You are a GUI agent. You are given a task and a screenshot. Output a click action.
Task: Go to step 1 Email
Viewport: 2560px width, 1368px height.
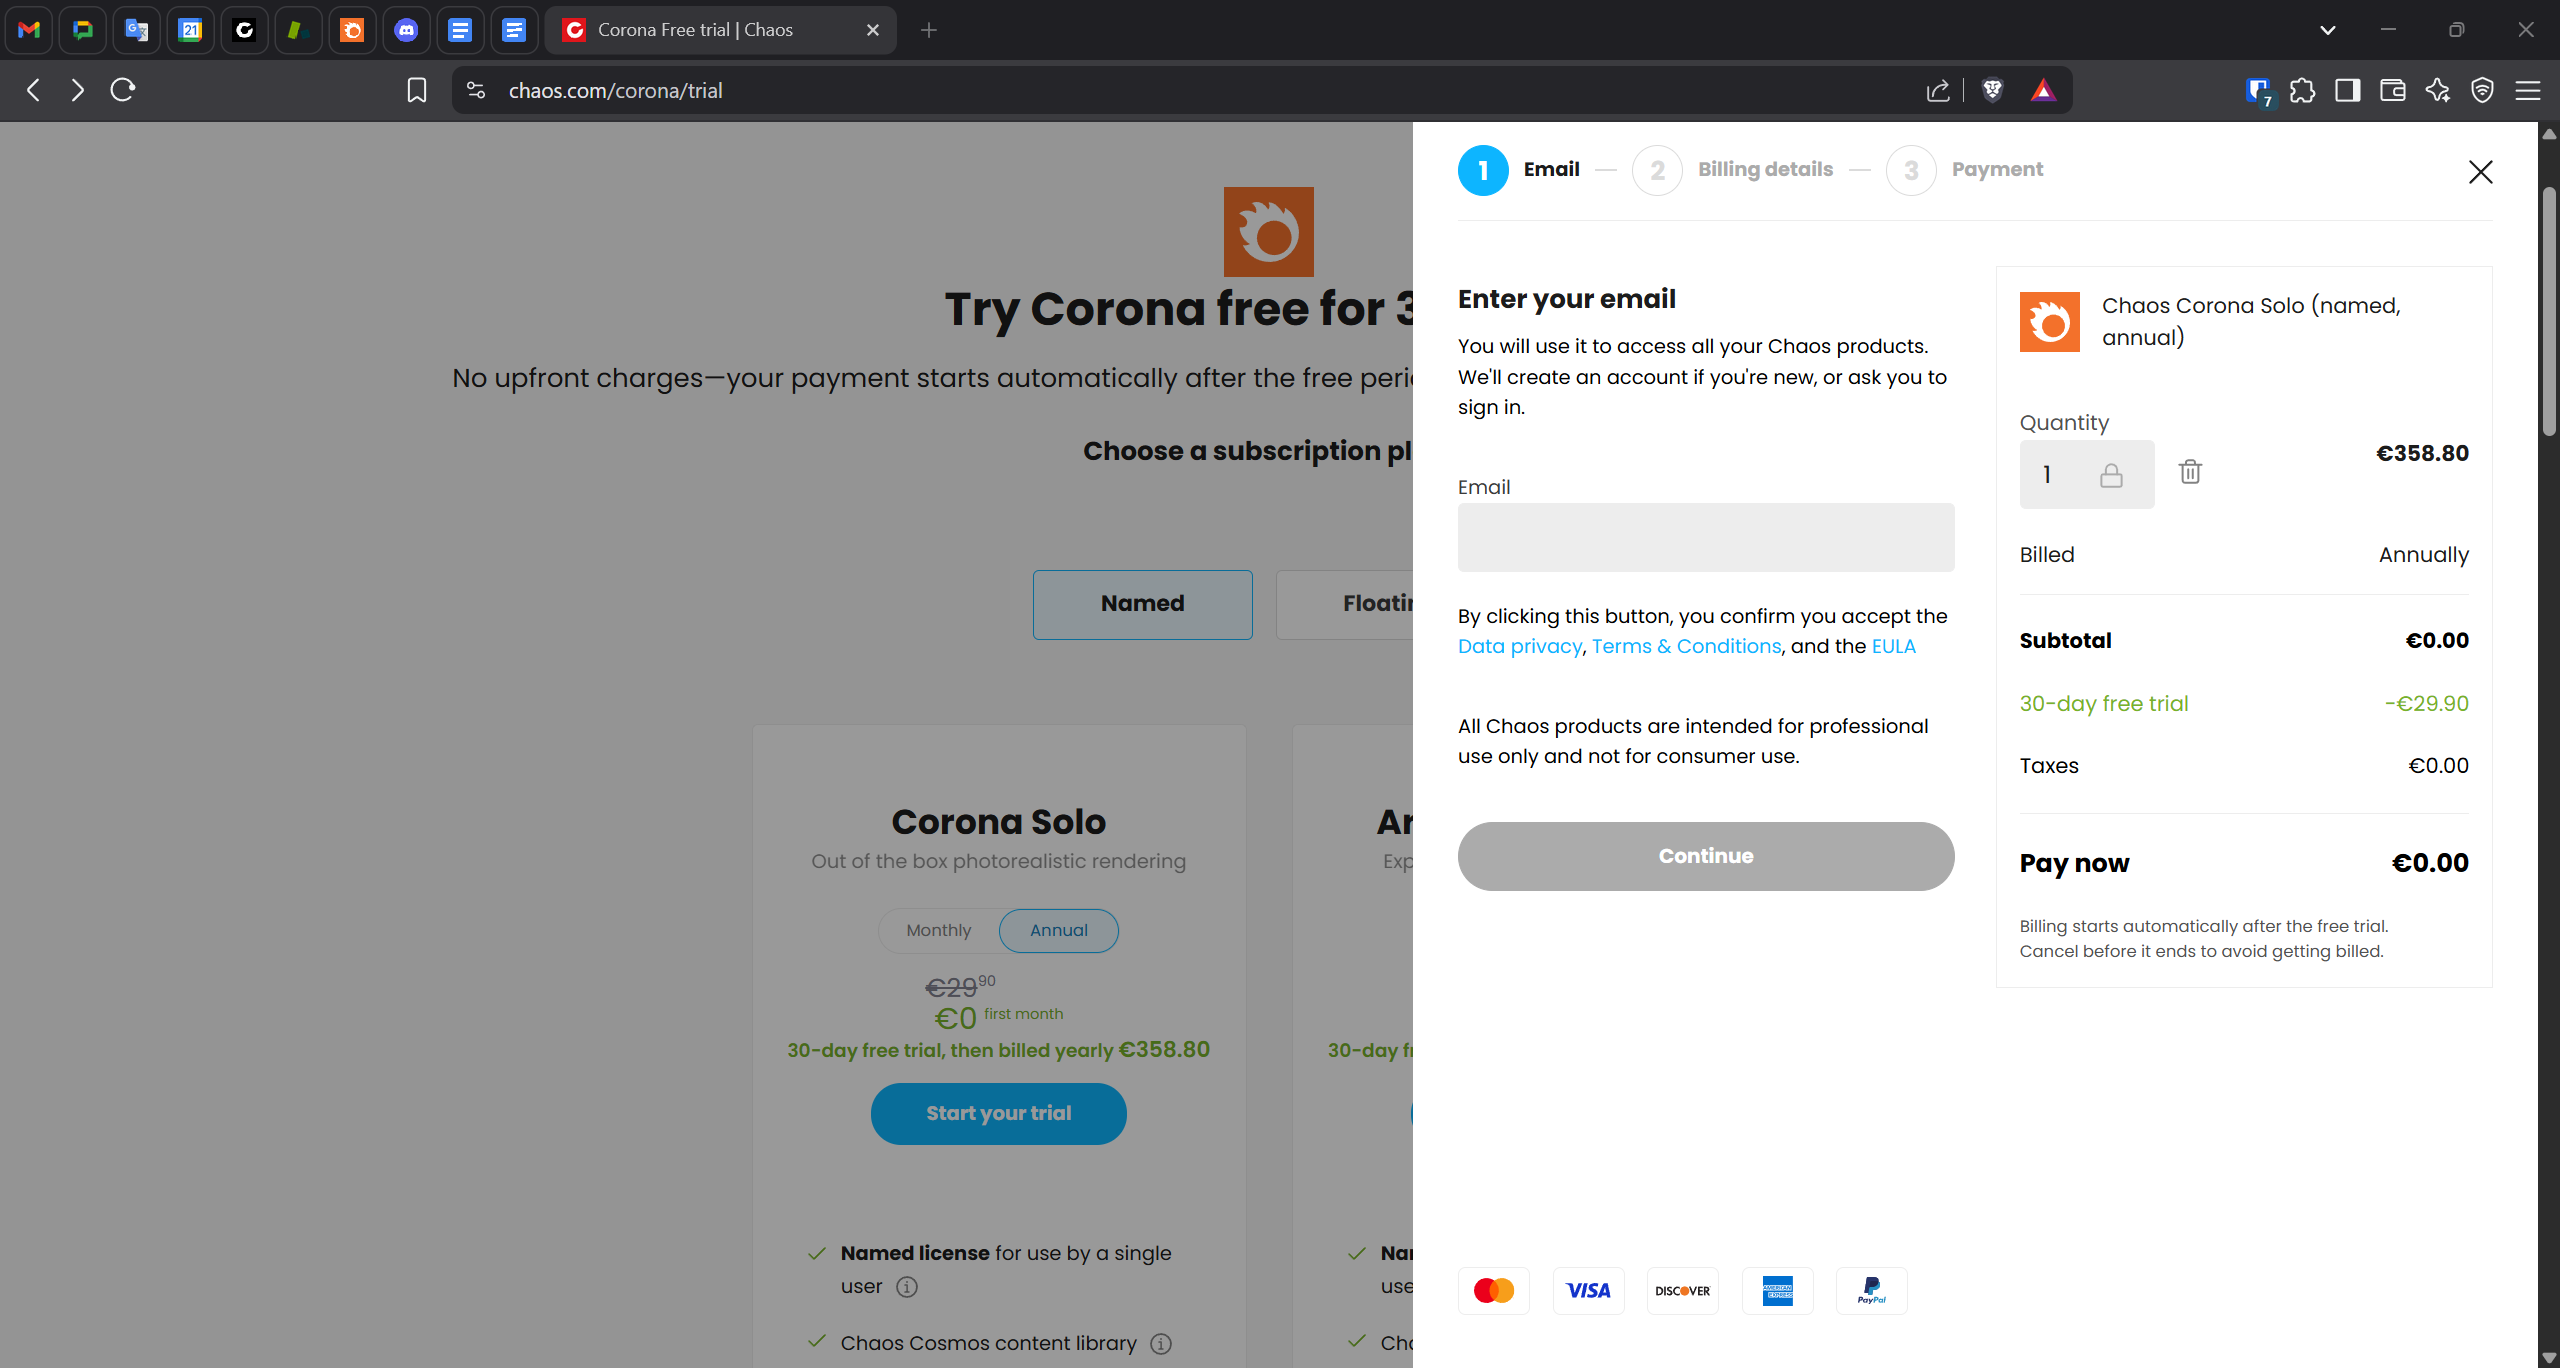point(1519,170)
